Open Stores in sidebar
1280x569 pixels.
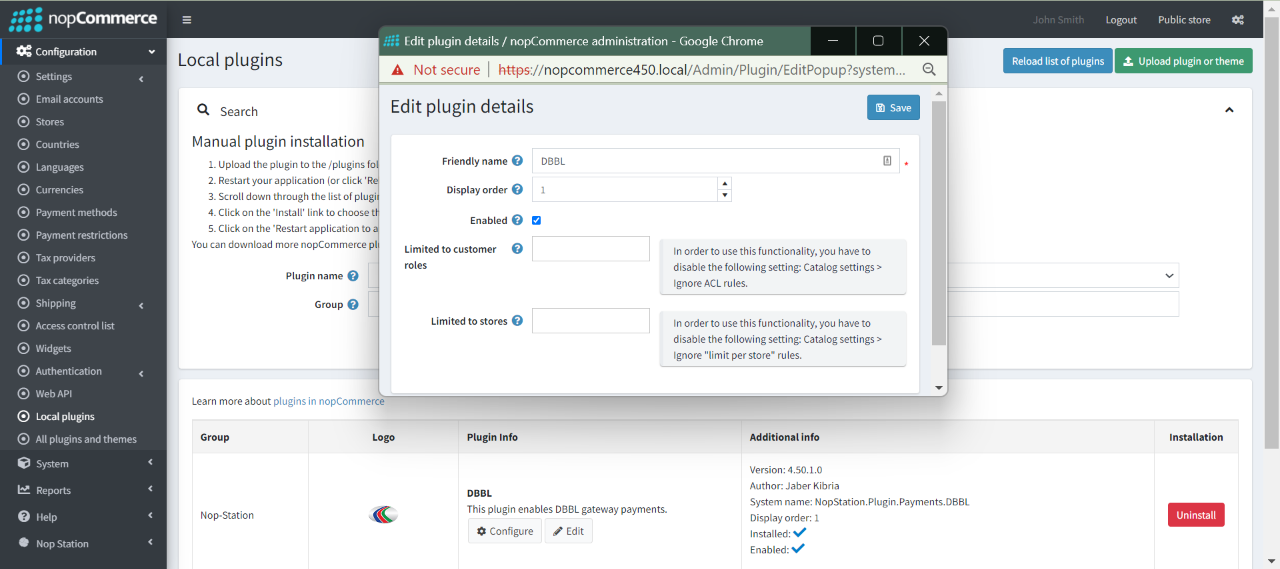49,122
